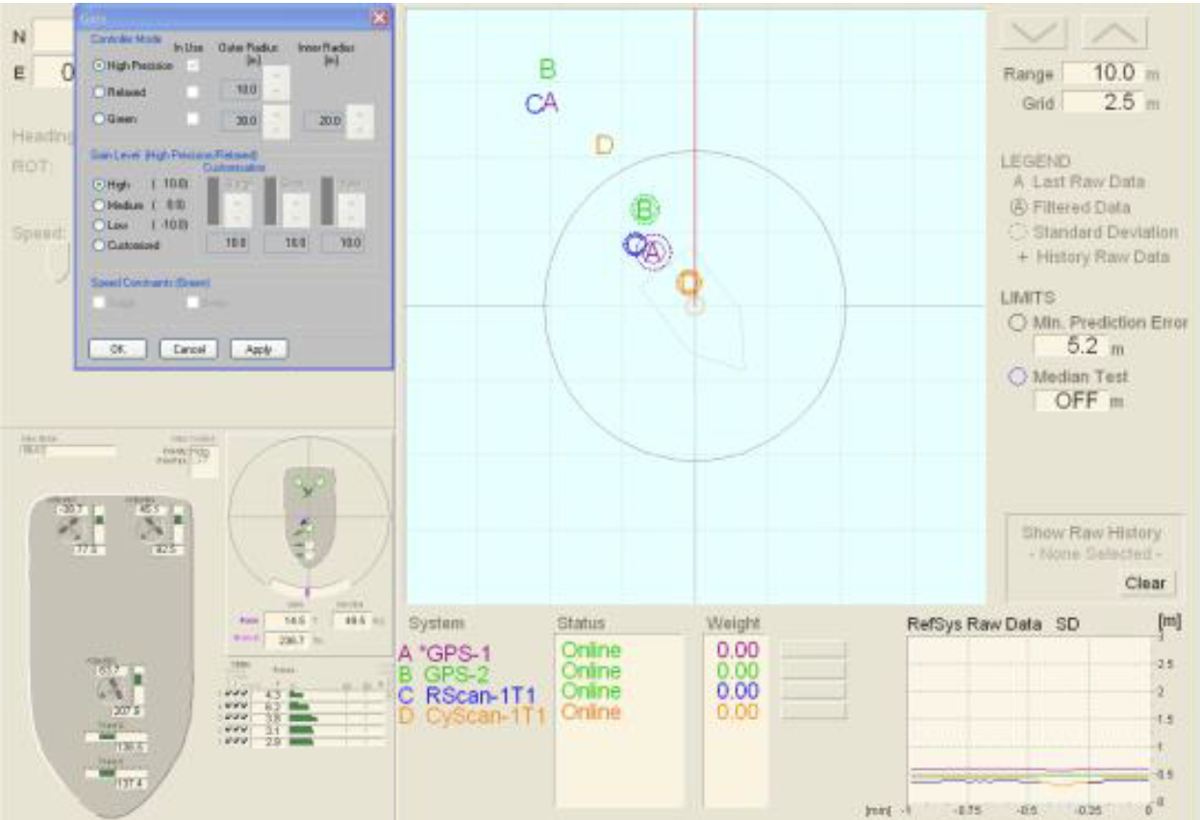Click Clear under Show Raw History
The image size is (1200, 820).
coord(1144,583)
